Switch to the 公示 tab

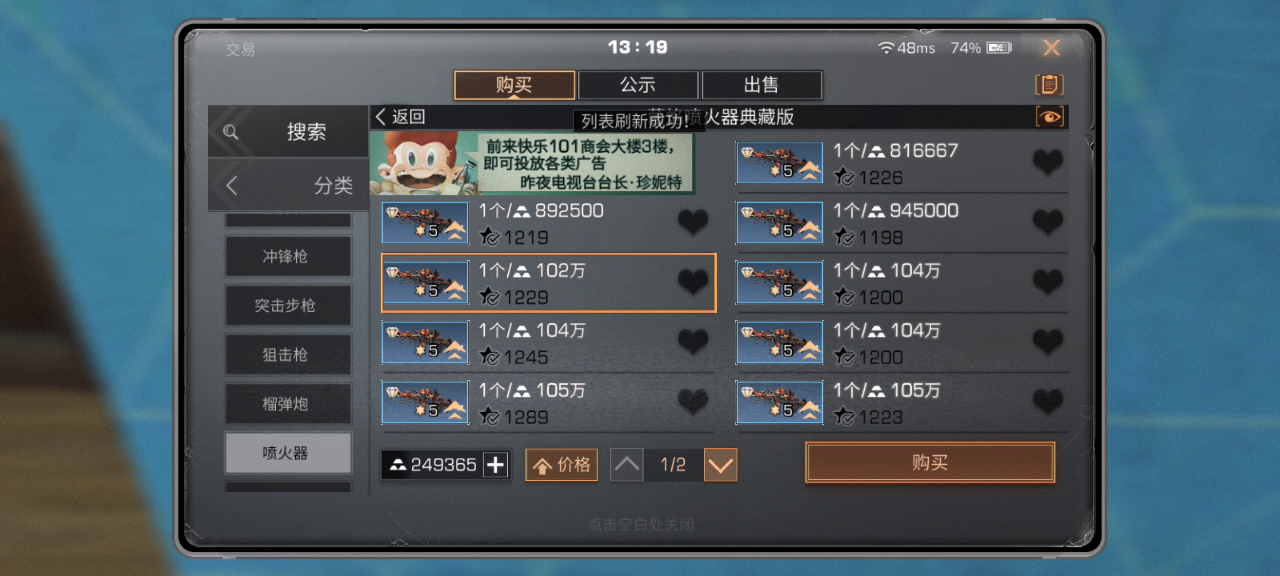click(x=638, y=85)
